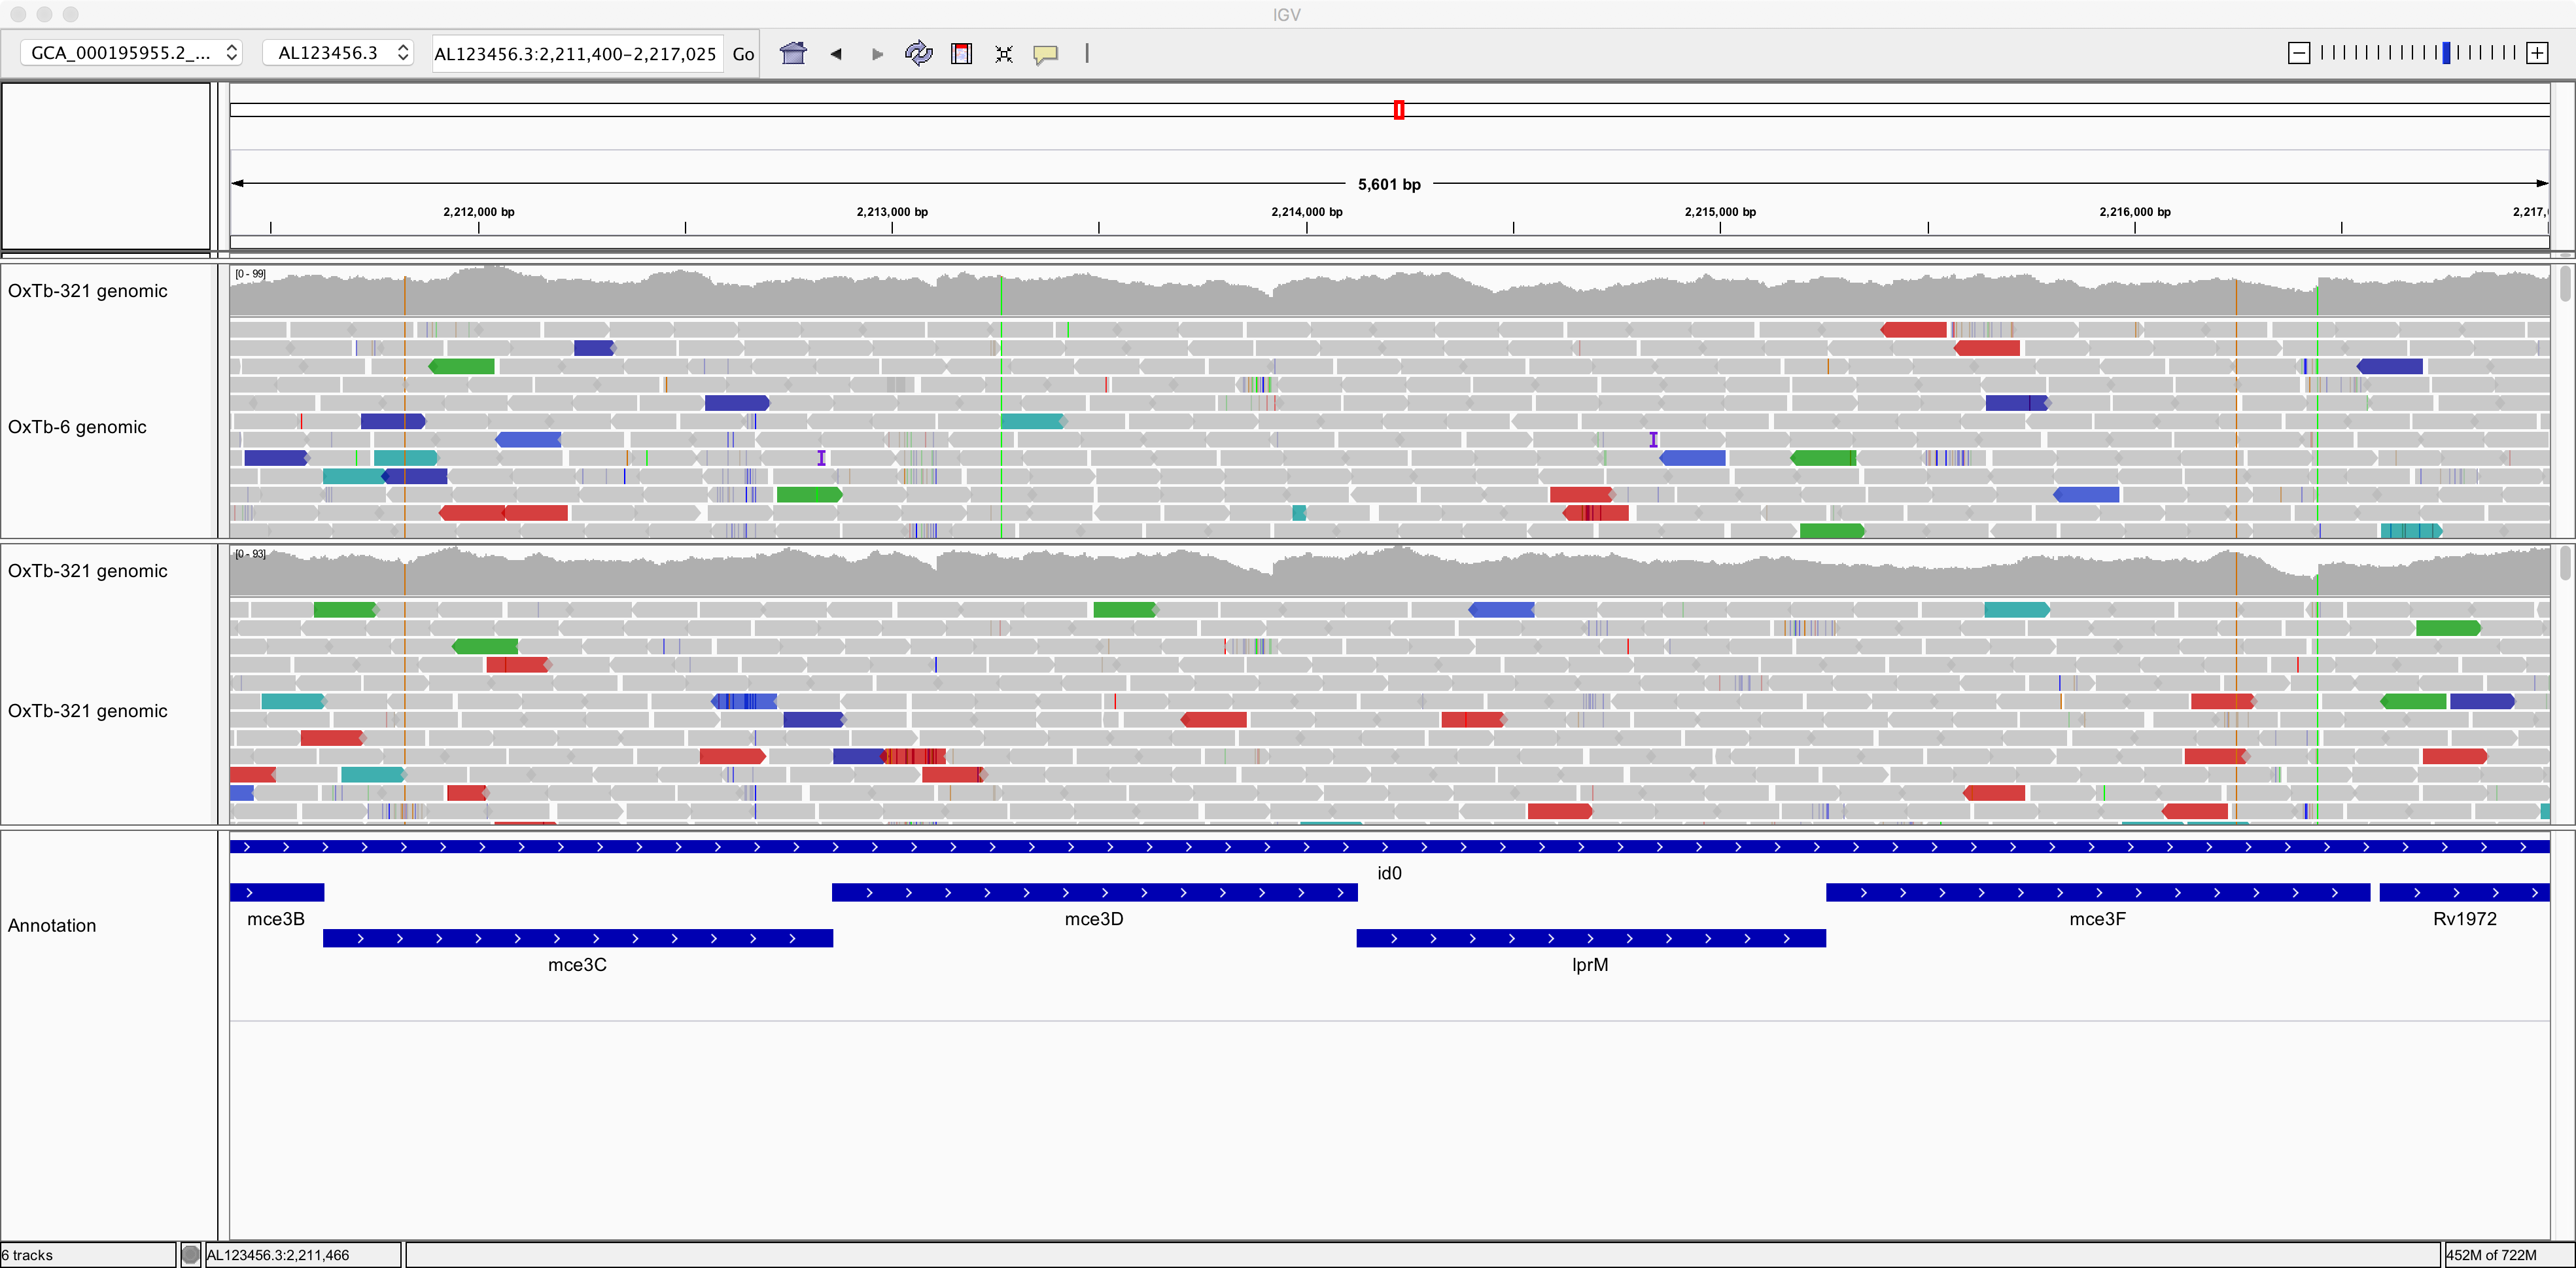Zoom out with the minus icon
Image resolution: width=2576 pixels, height=1268 pixels.
pyautogui.click(x=2299, y=53)
